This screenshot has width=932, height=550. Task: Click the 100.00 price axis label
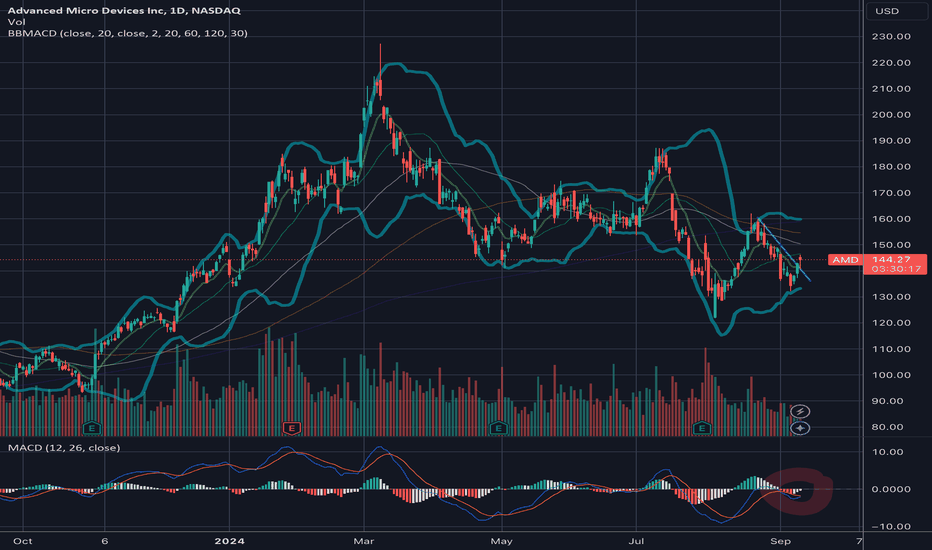890,375
